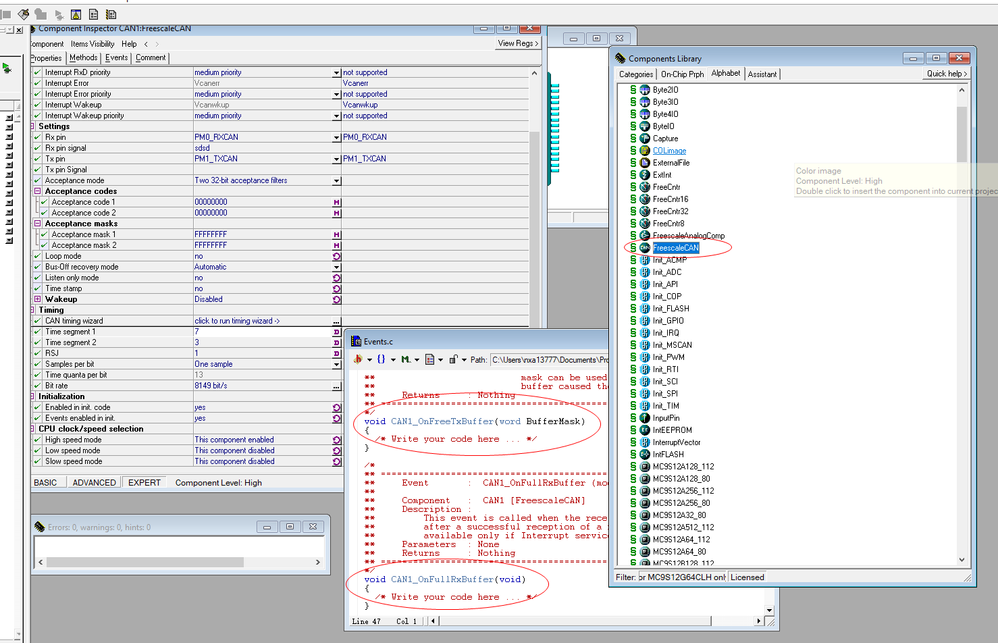Click the View Regs button
This screenshot has height=643, width=998.
pyautogui.click(x=518, y=43)
